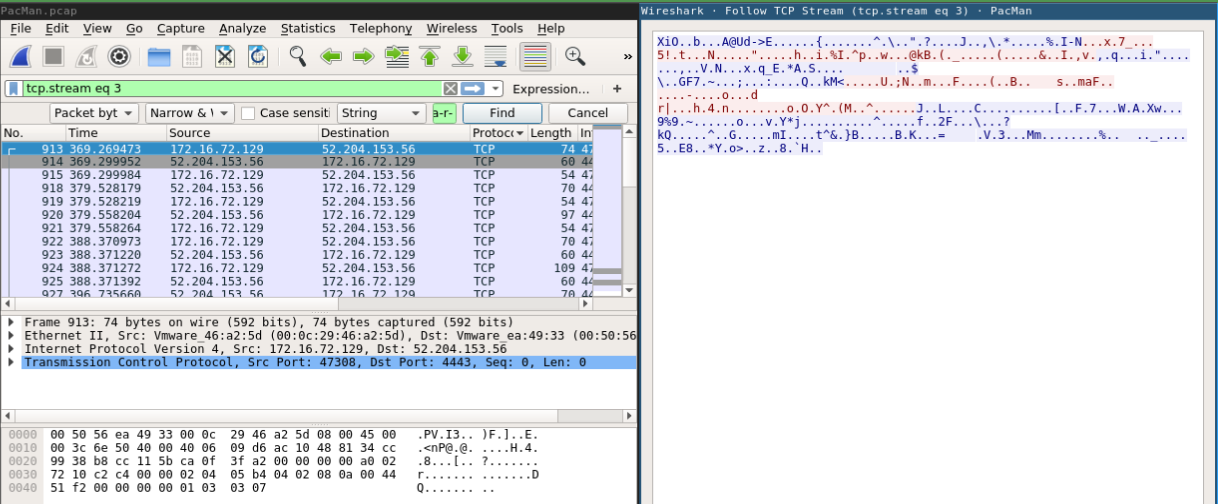Image resolution: width=1218 pixels, height=504 pixels.
Task: Enable the Case sensitive checkbox
Action: tap(248, 113)
